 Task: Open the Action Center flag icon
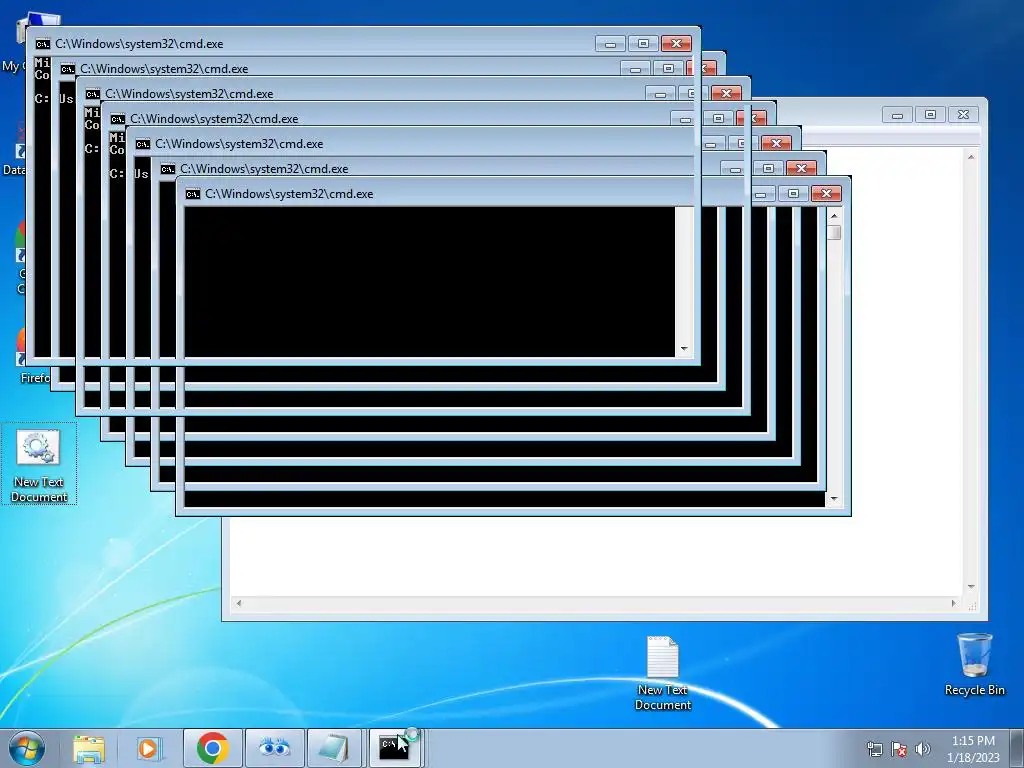(899, 749)
